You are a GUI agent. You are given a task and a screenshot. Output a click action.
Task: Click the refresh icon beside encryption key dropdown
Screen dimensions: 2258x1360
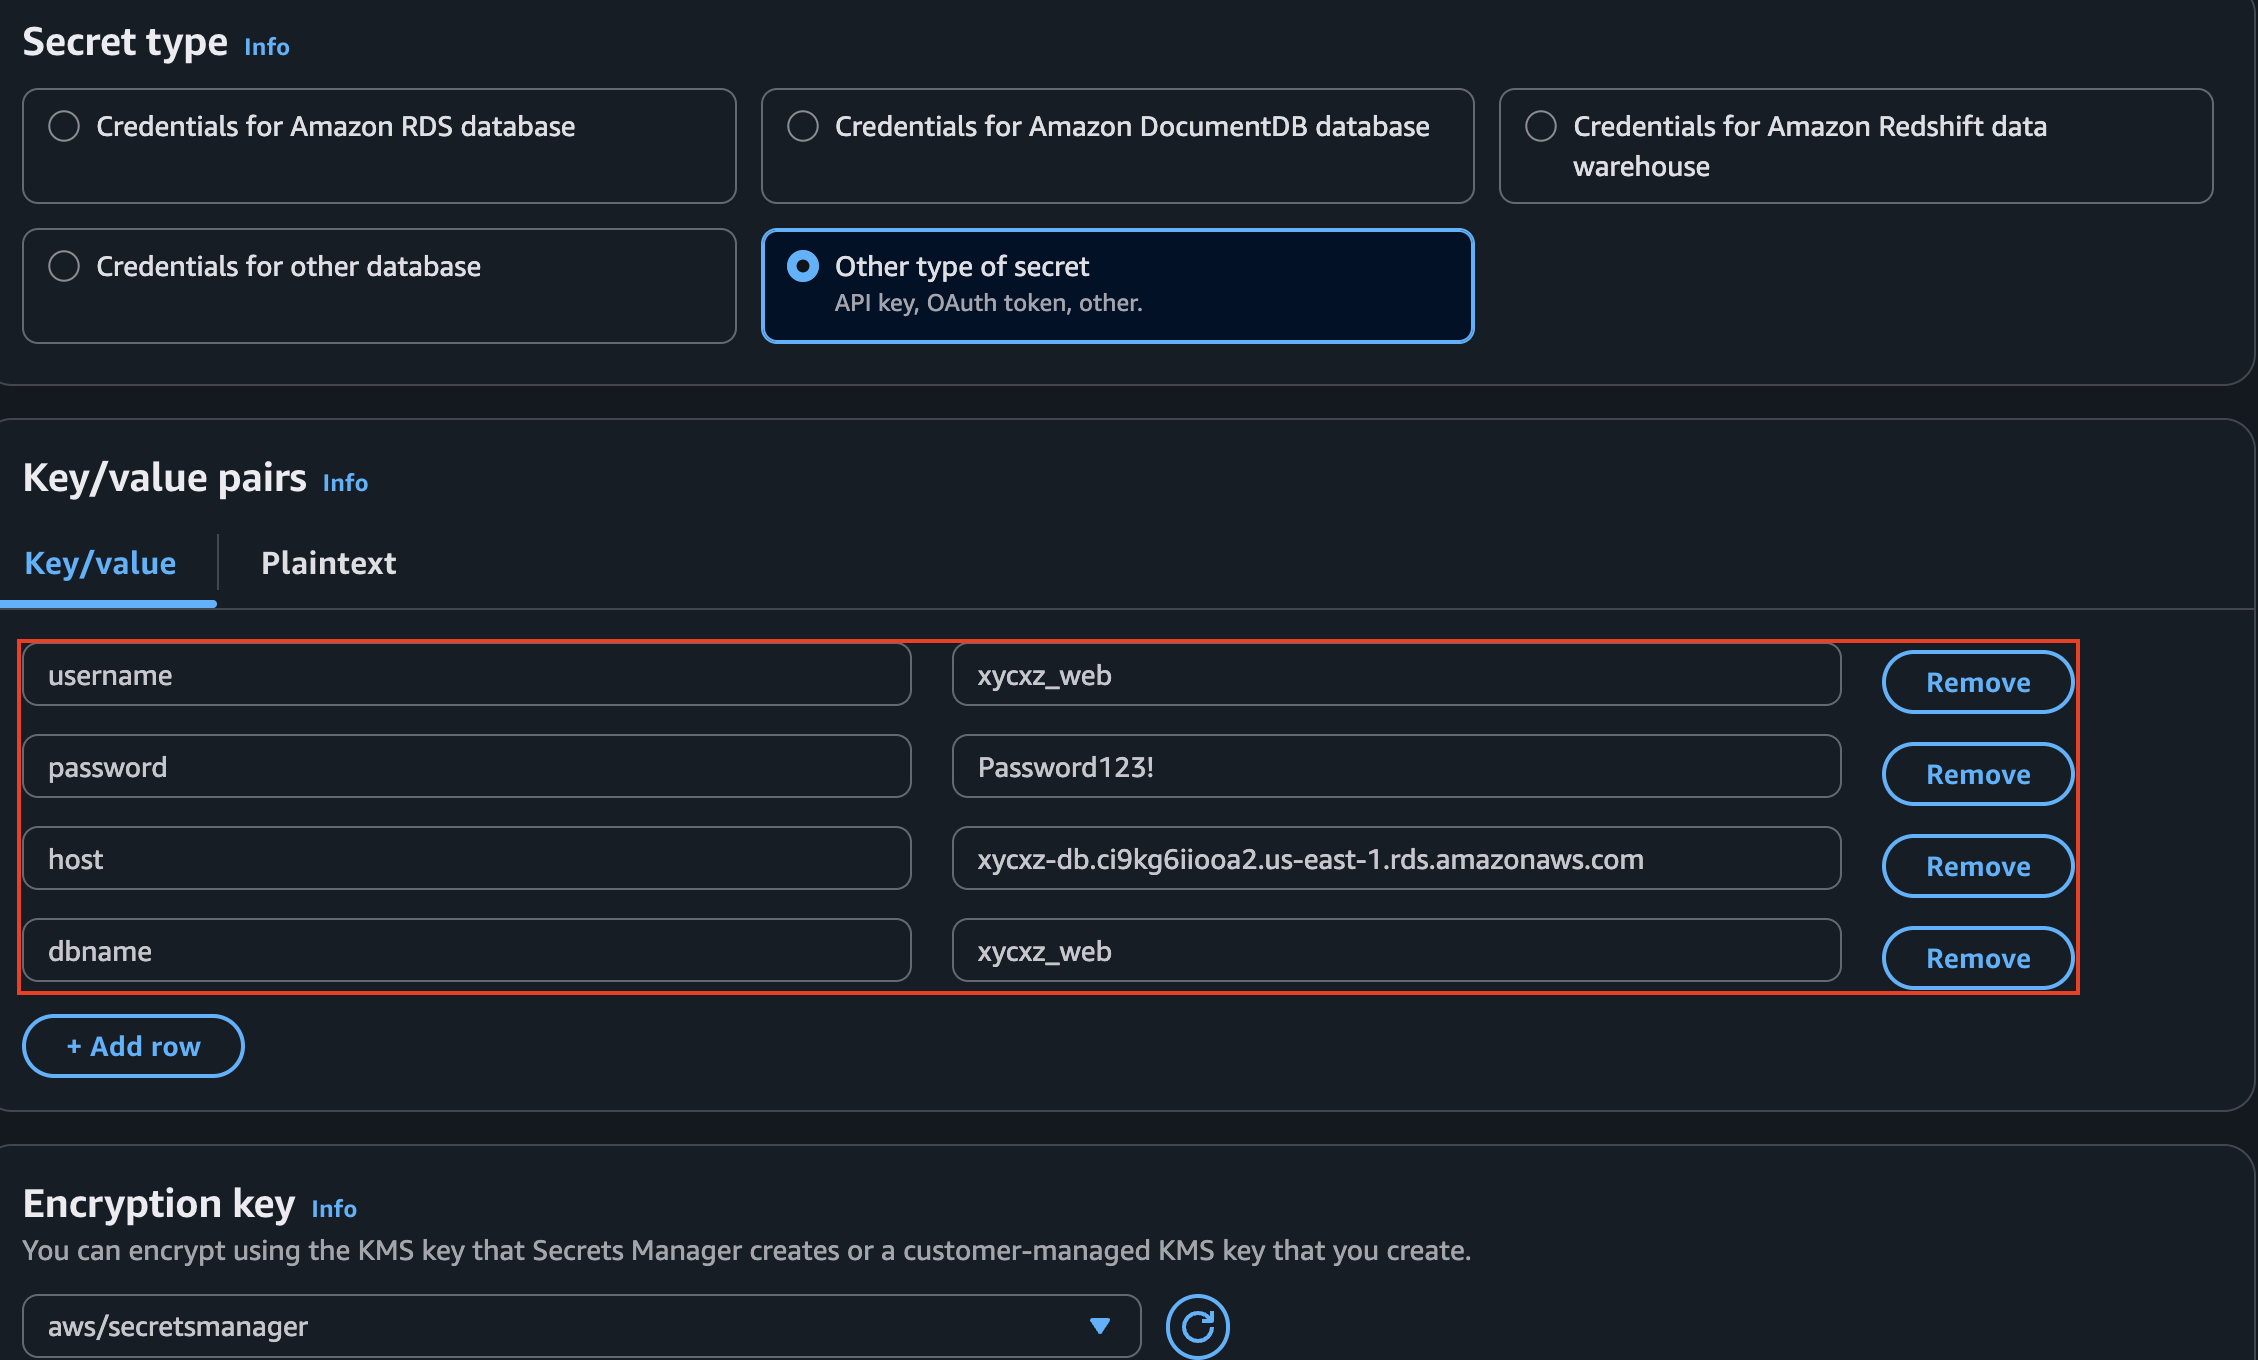1197,1326
